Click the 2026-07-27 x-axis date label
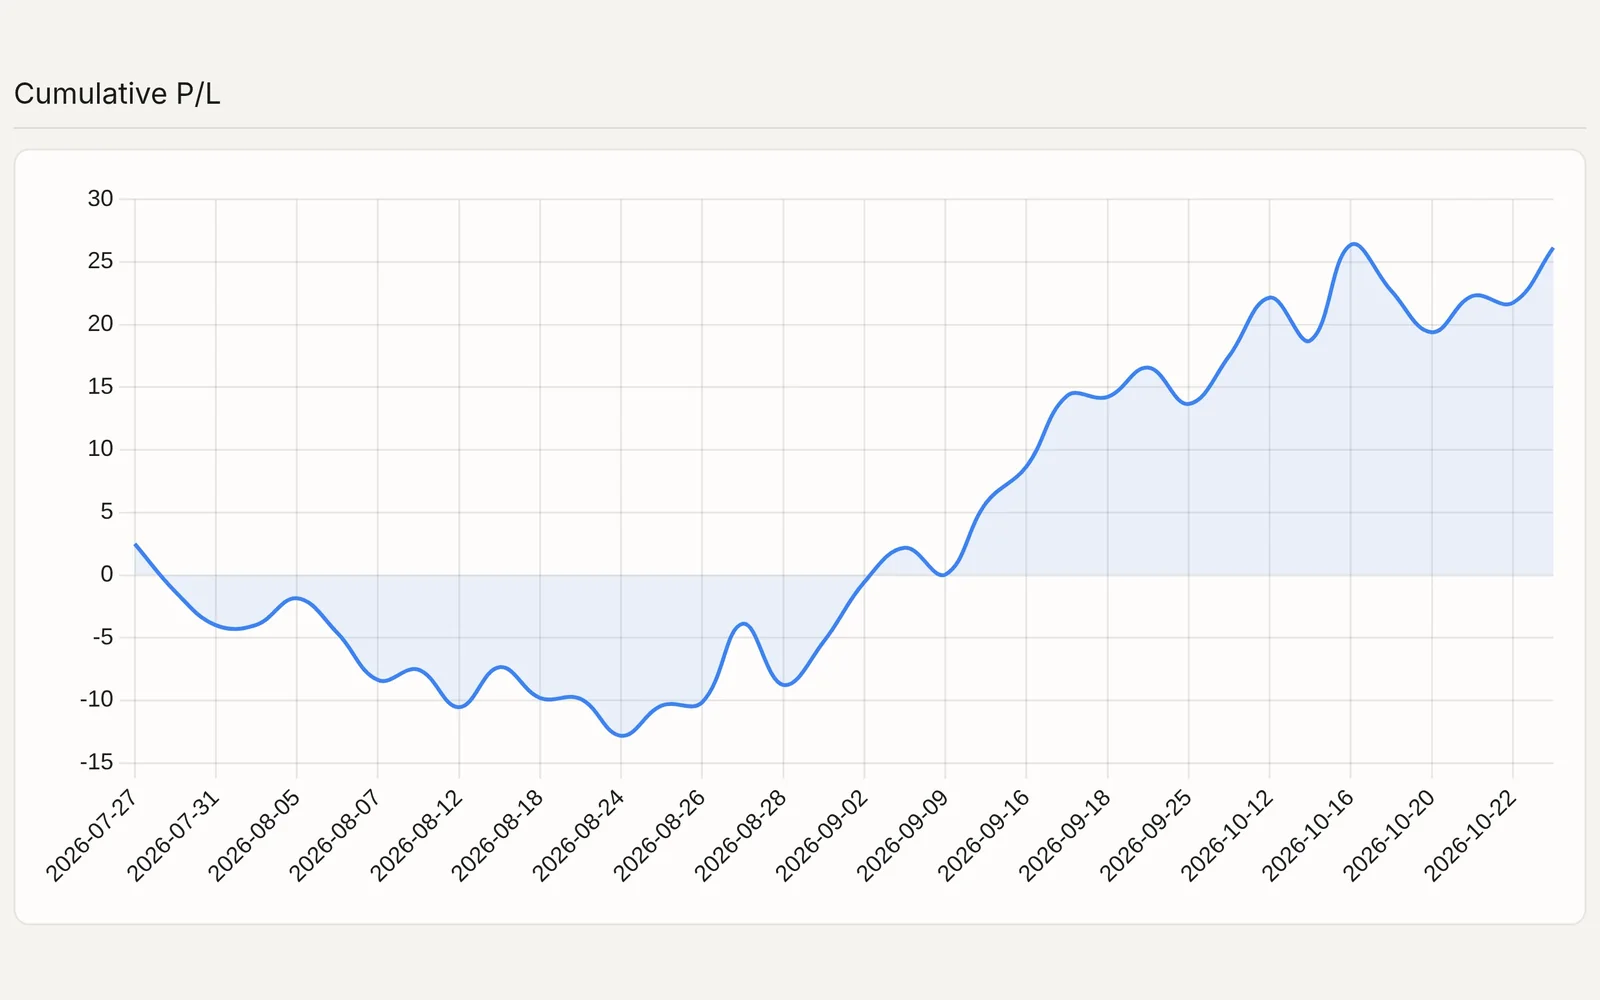 (92, 836)
